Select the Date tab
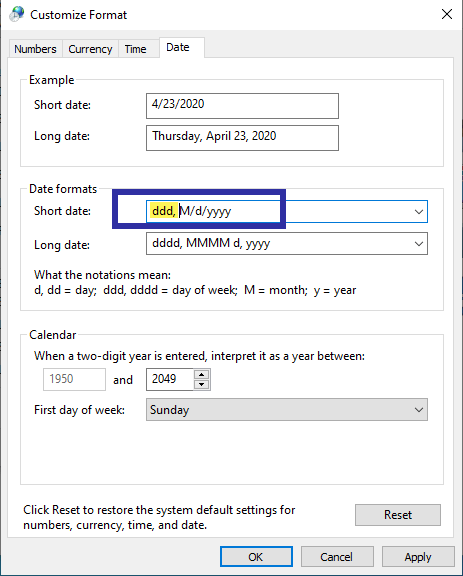The image size is (463, 576). 182,47
